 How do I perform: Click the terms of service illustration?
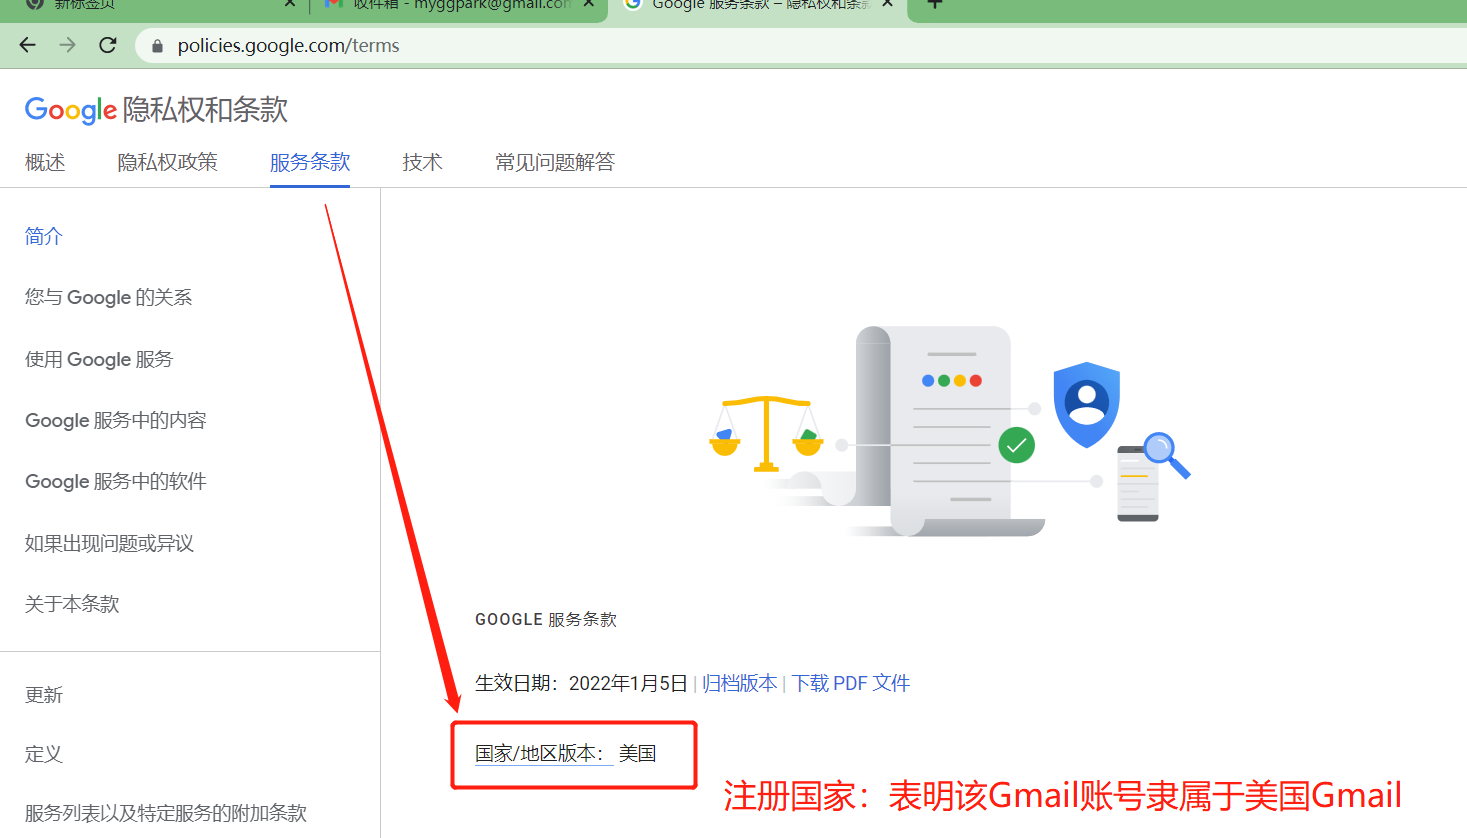tap(950, 431)
